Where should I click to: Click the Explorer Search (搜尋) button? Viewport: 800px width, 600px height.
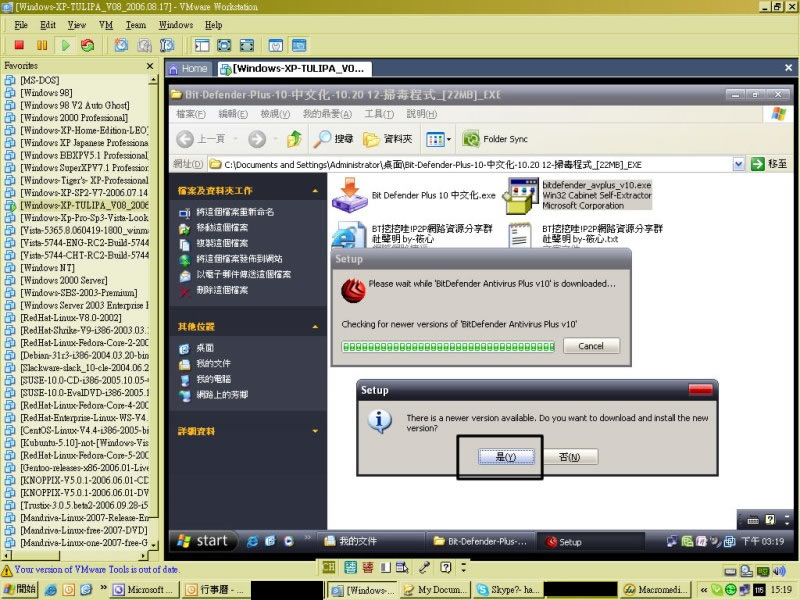pyautogui.click(x=333, y=138)
